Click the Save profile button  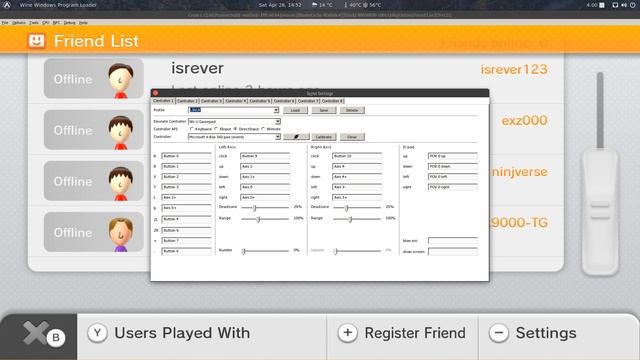(324, 110)
